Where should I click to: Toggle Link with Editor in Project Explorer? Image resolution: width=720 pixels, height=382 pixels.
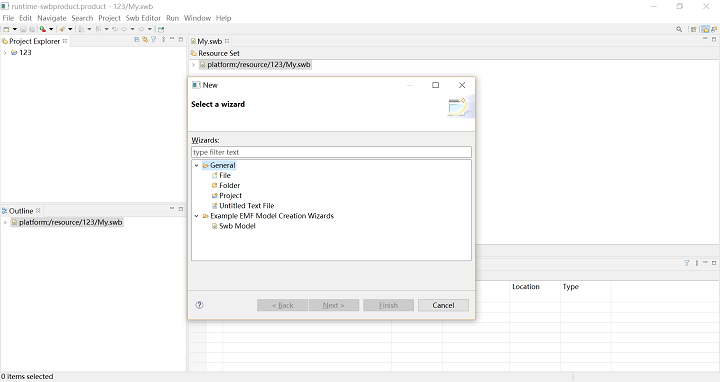click(x=145, y=40)
